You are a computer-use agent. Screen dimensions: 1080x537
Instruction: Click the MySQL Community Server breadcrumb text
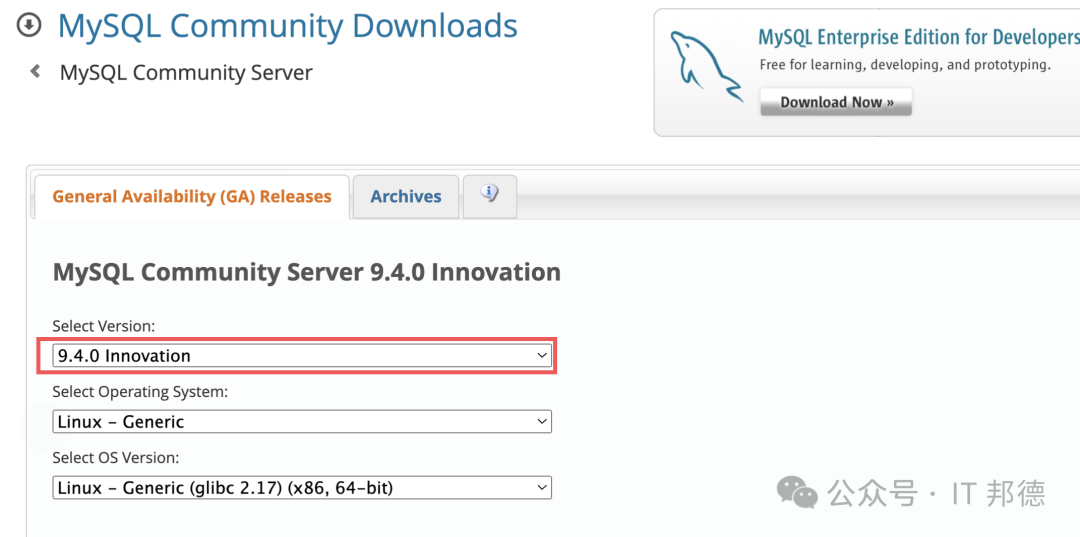point(186,72)
